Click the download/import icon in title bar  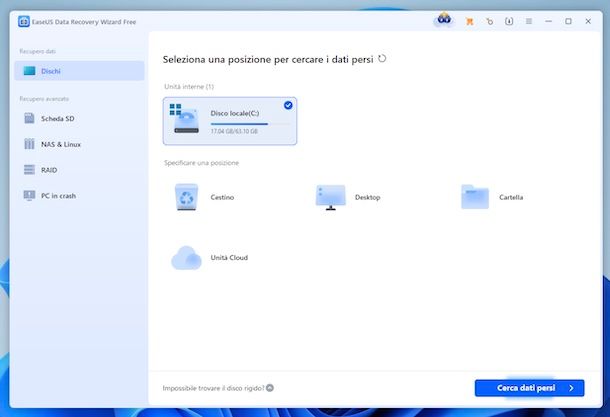coord(509,21)
